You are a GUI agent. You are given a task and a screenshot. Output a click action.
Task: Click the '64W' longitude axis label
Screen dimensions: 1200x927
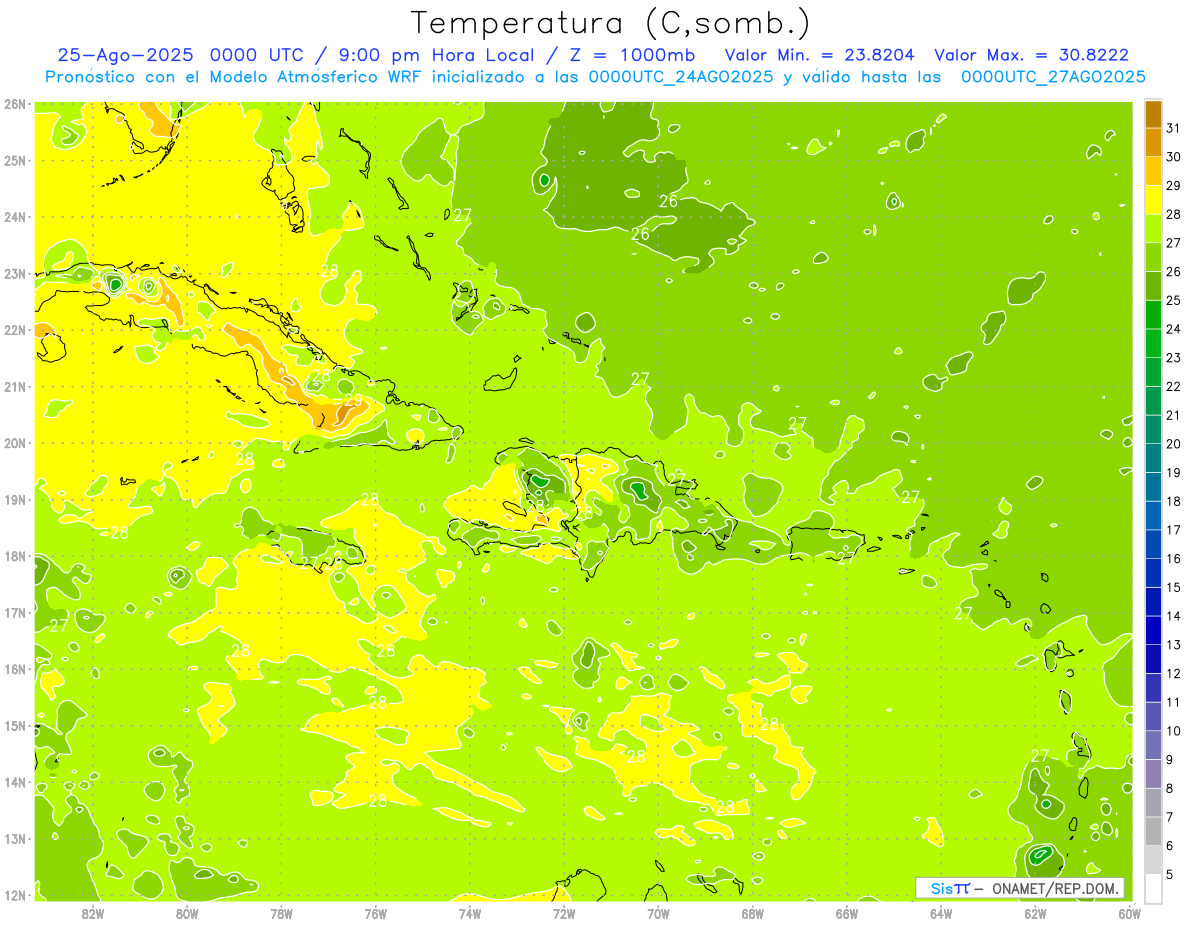click(x=941, y=913)
